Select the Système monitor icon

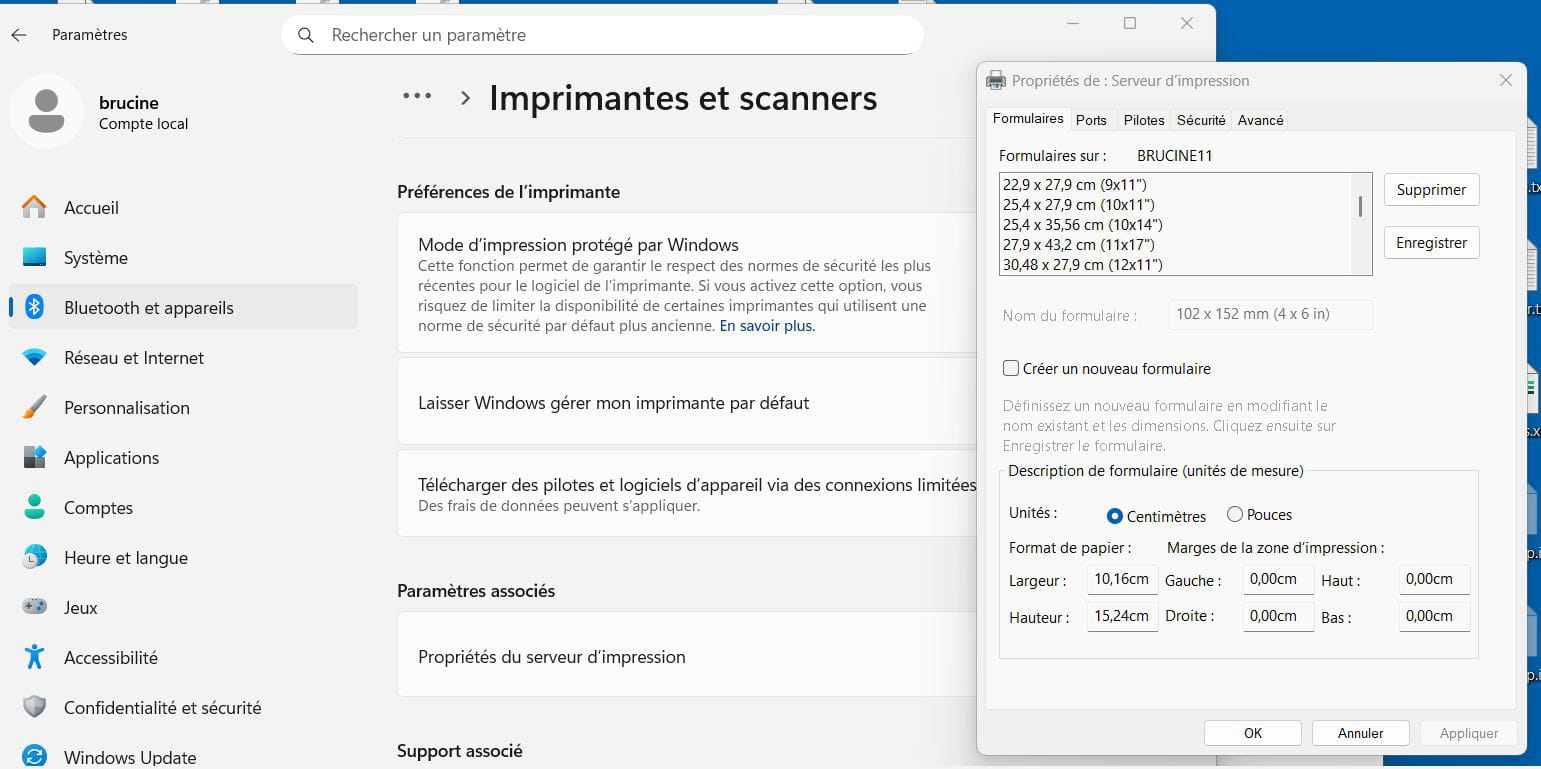[34, 258]
